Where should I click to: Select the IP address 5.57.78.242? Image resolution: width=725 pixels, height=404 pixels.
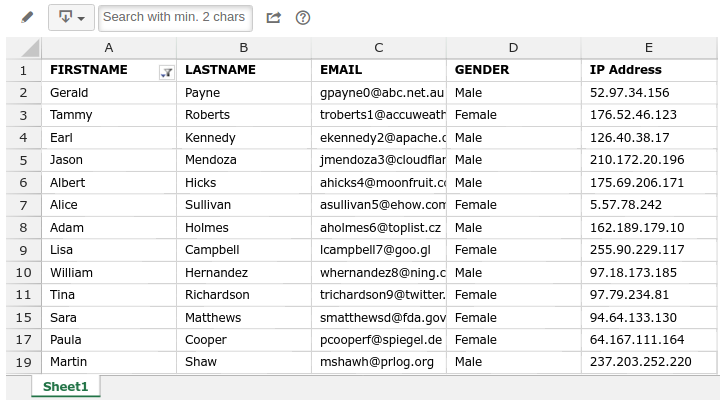pos(649,205)
